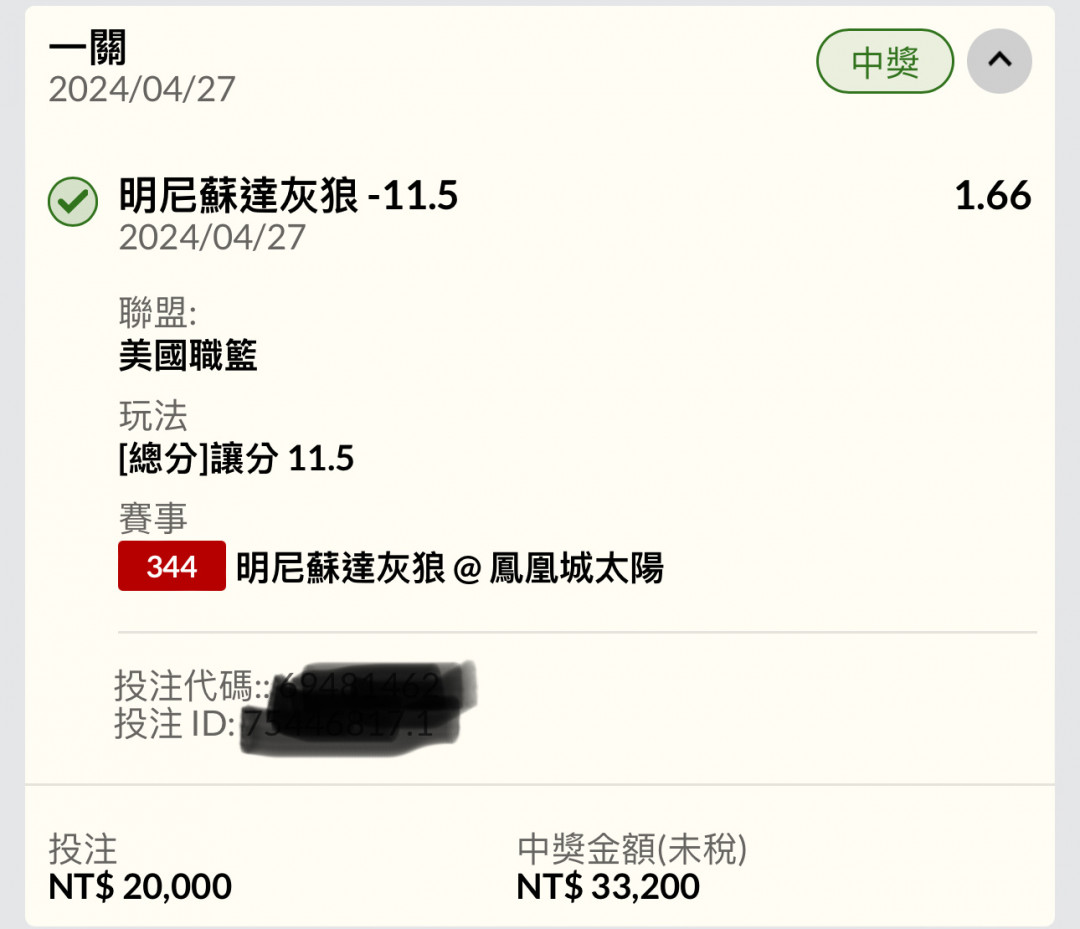Click the NT$ 33,200 winnings amount

click(x=608, y=886)
